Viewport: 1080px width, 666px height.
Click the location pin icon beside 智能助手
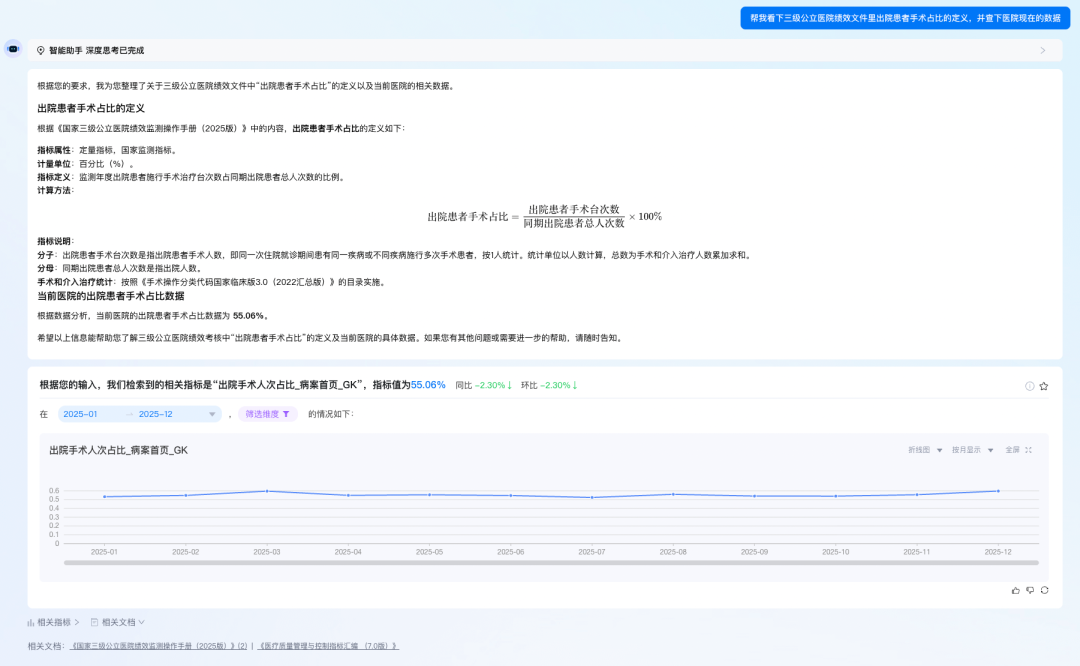point(41,50)
